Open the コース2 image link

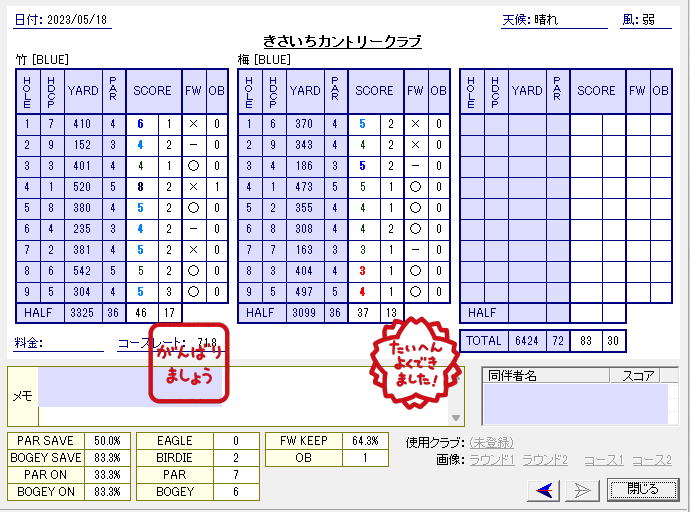tap(652, 460)
